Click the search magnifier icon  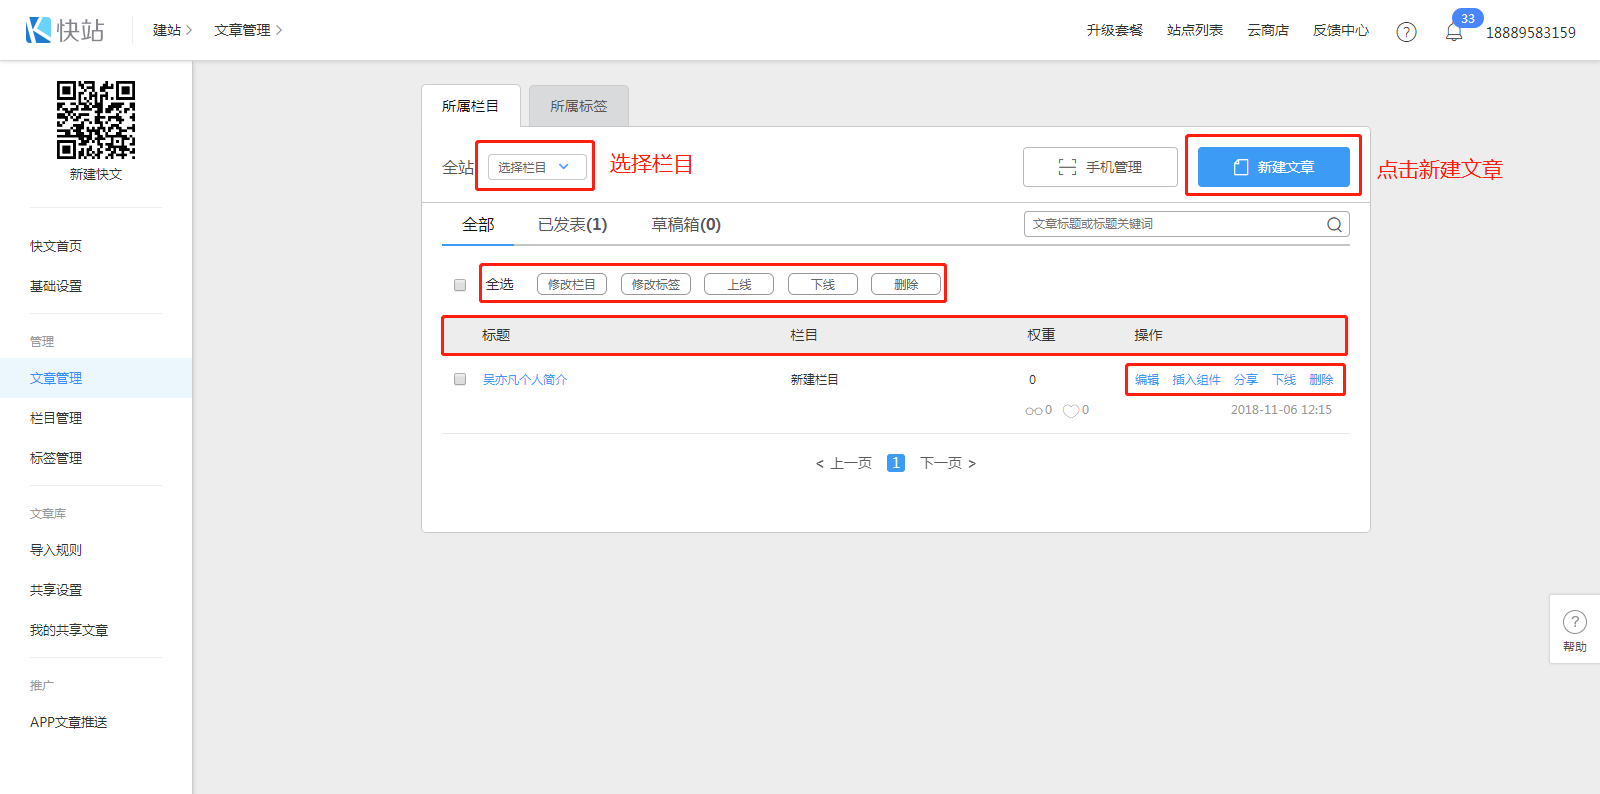(1334, 224)
